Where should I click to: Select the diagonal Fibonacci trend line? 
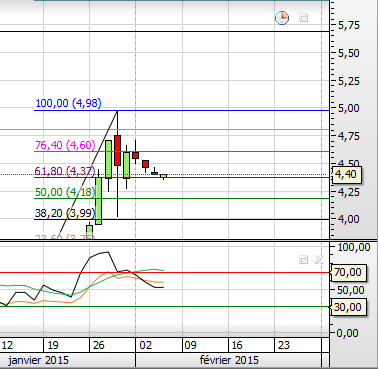click(88, 173)
